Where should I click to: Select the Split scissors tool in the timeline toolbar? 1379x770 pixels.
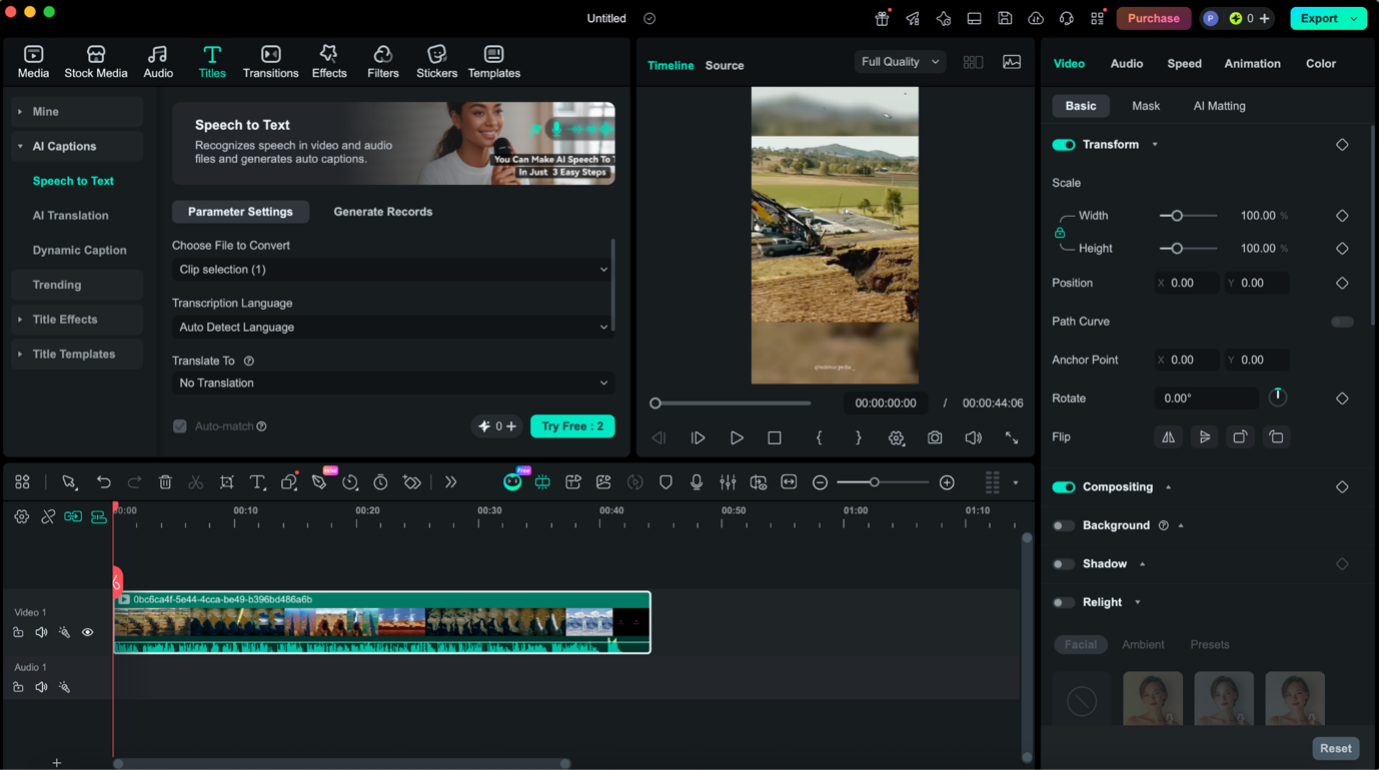click(196, 482)
